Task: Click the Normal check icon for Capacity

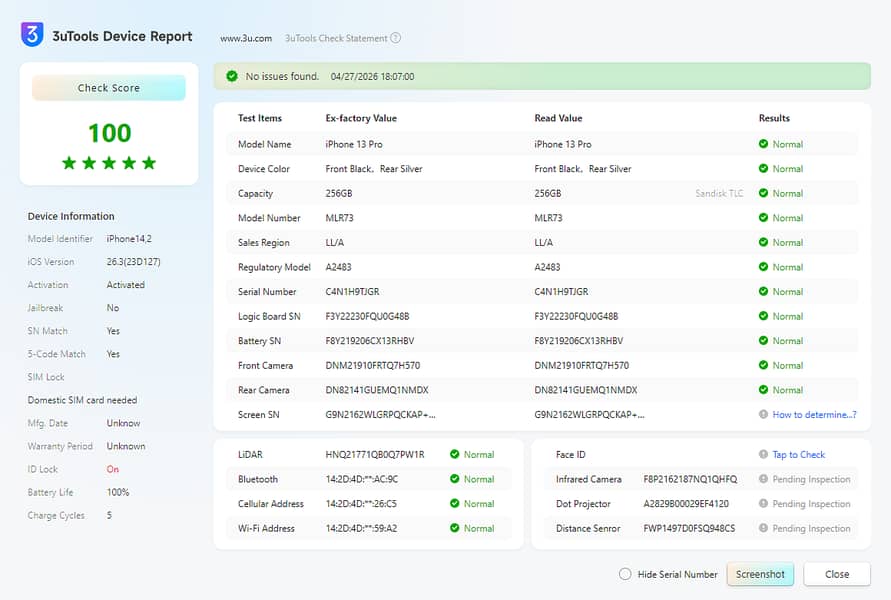Action: click(x=763, y=193)
